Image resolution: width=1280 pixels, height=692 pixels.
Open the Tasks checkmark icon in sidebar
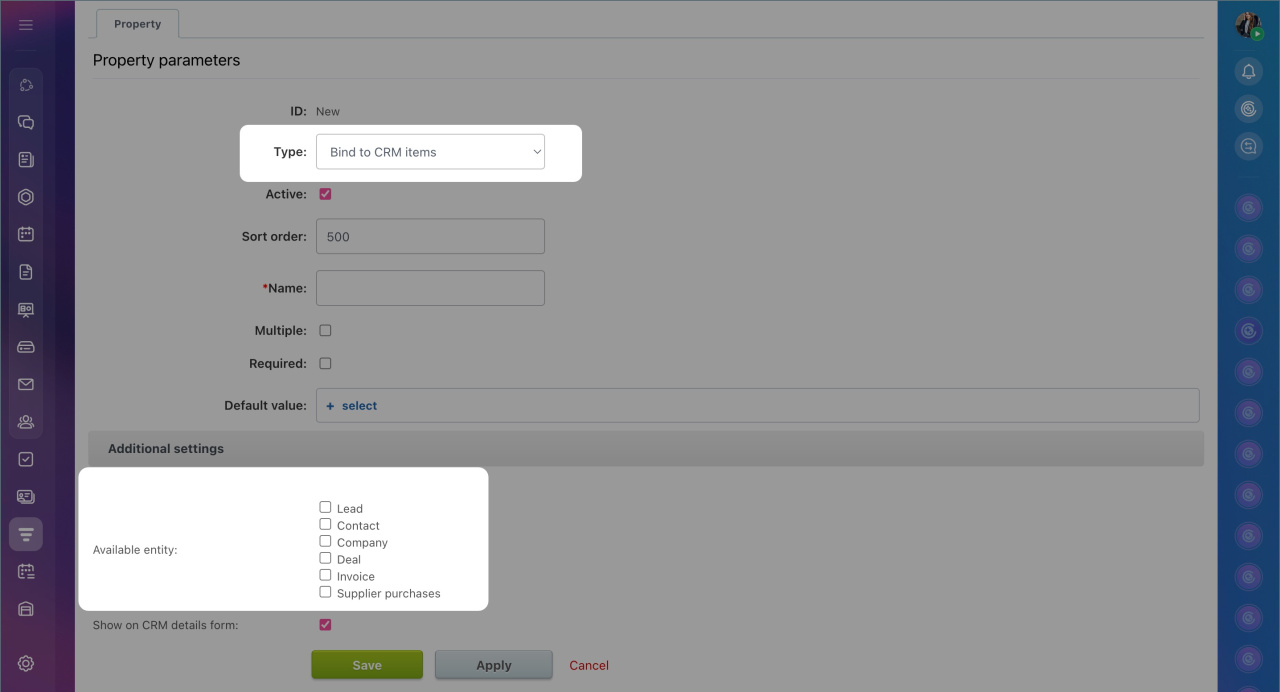pos(26,459)
